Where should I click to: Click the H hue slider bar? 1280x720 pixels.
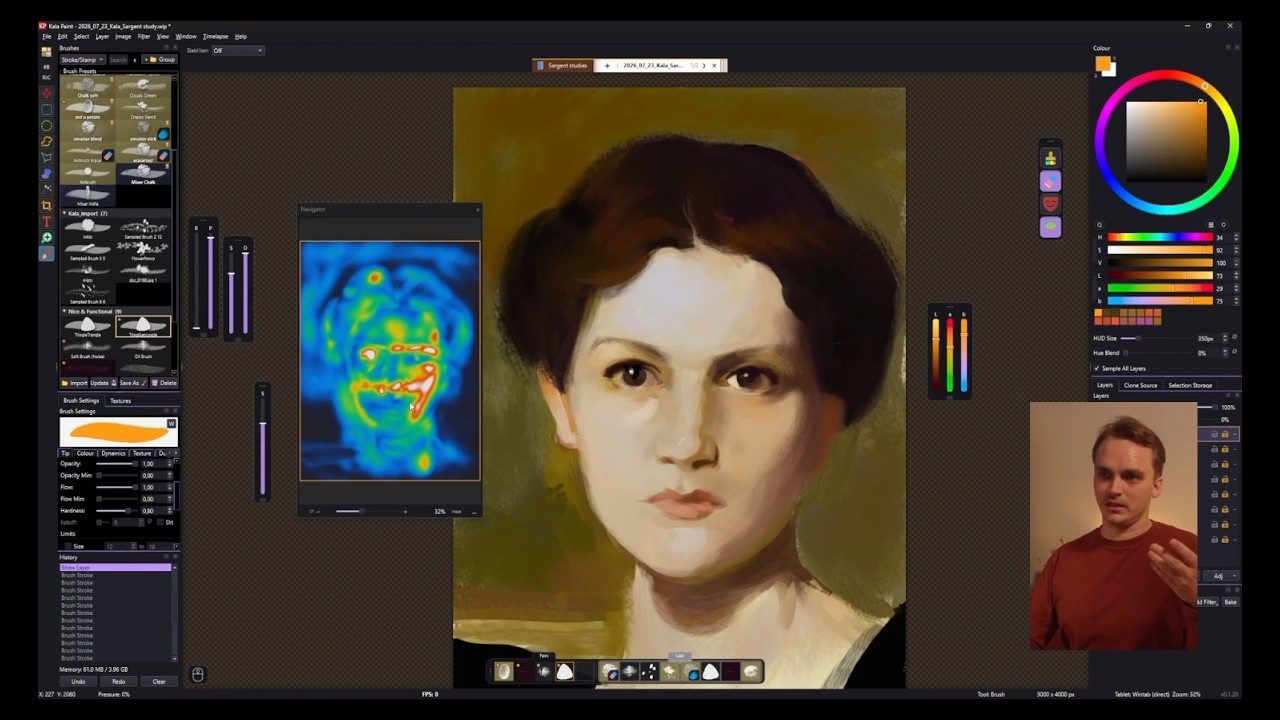click(x=1159, y=237)
